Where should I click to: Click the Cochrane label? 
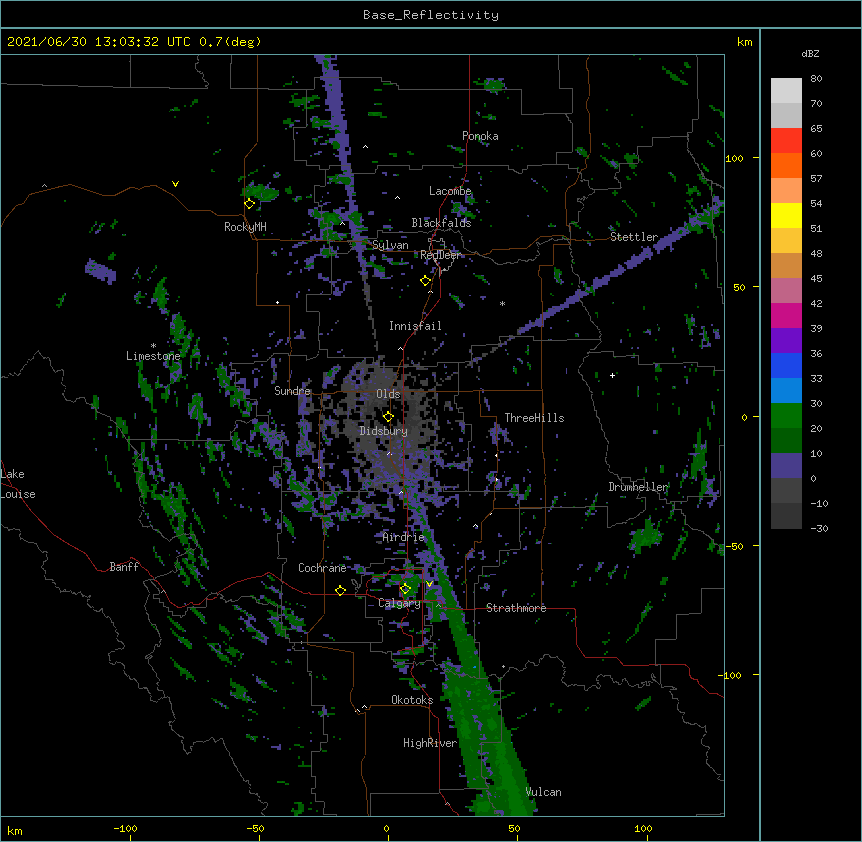click(x=322, y=568)
